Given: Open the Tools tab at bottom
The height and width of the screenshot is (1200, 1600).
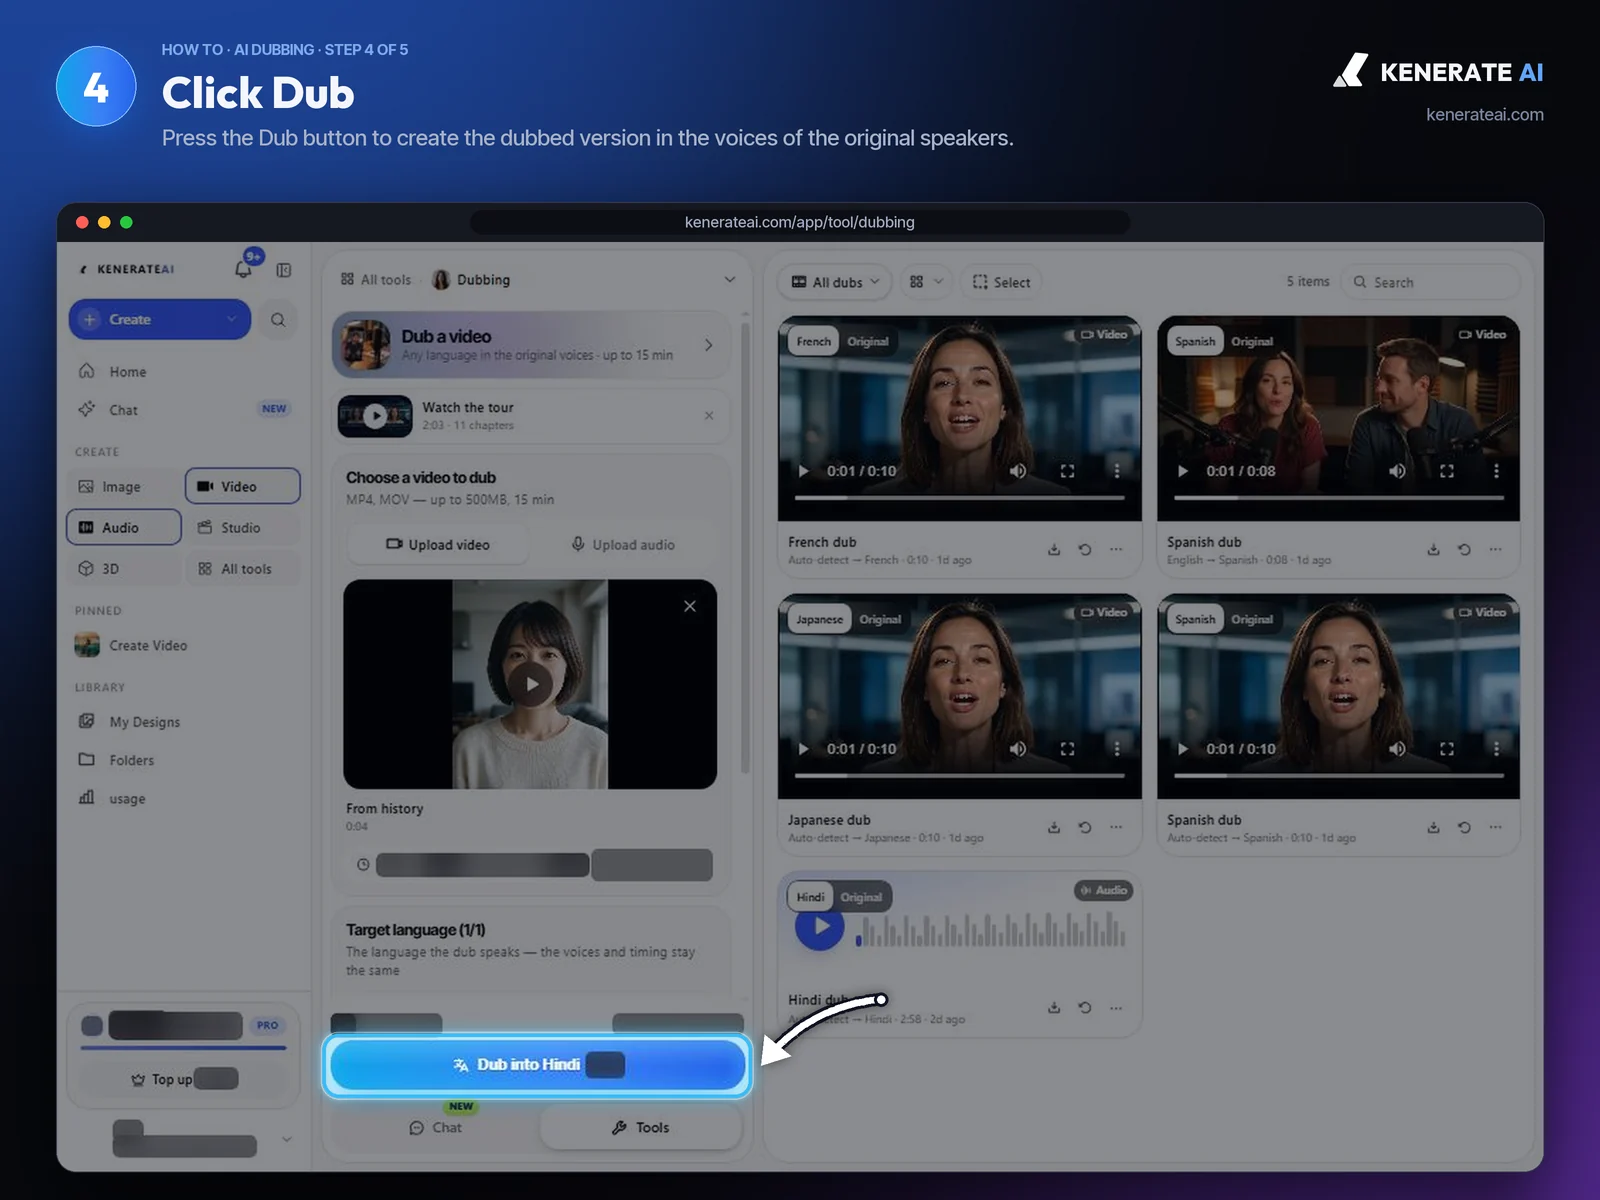Looking at the screenshot, I should tap(641, 1128).
